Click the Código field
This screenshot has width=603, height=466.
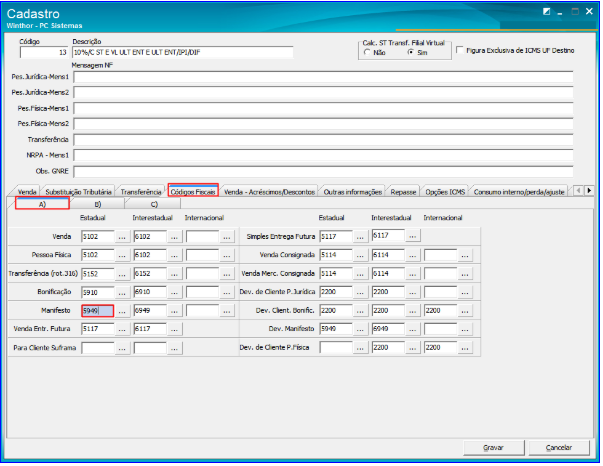pyautogui.click(x=44, y=52)
